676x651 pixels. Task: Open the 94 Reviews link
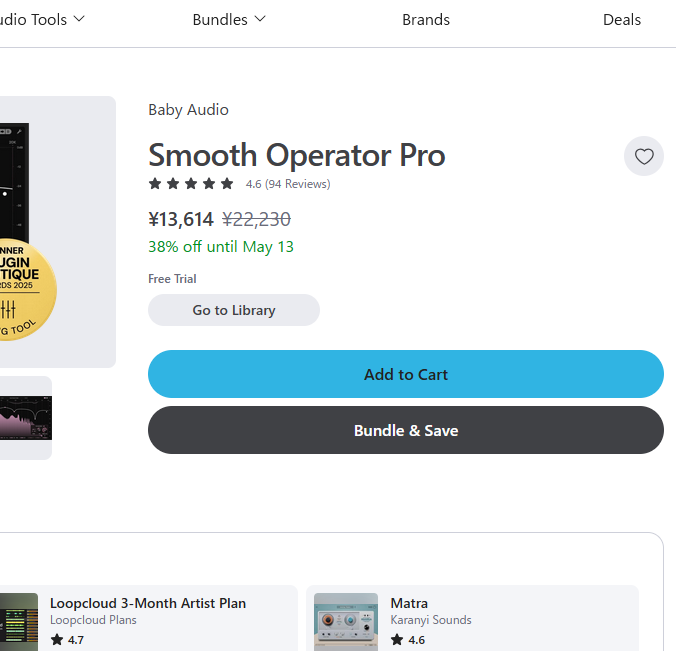coord(297,184)
